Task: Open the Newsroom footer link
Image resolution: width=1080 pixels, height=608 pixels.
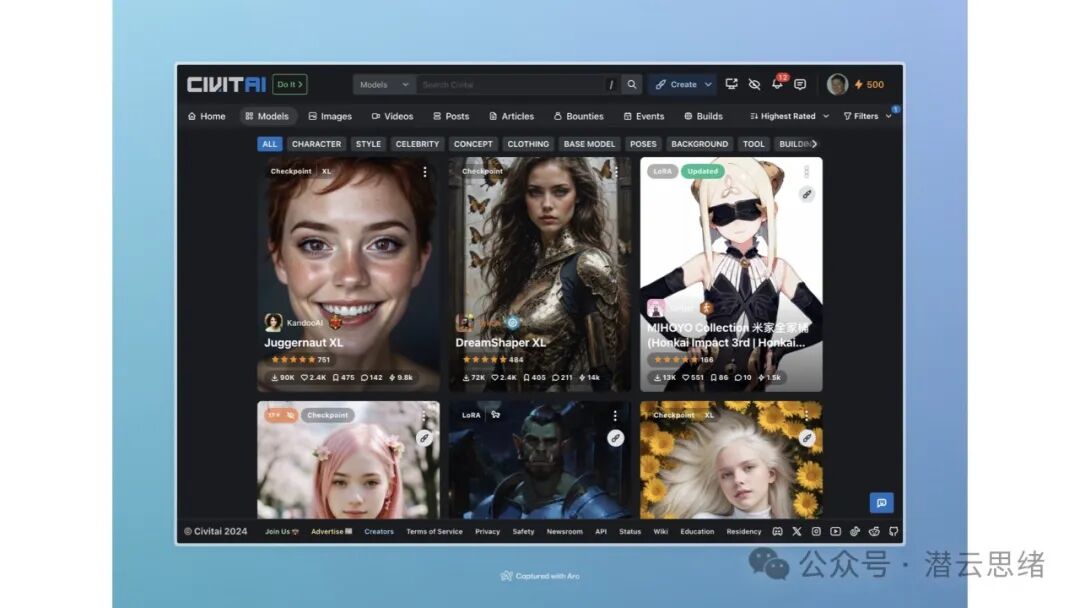Action: 565,532
